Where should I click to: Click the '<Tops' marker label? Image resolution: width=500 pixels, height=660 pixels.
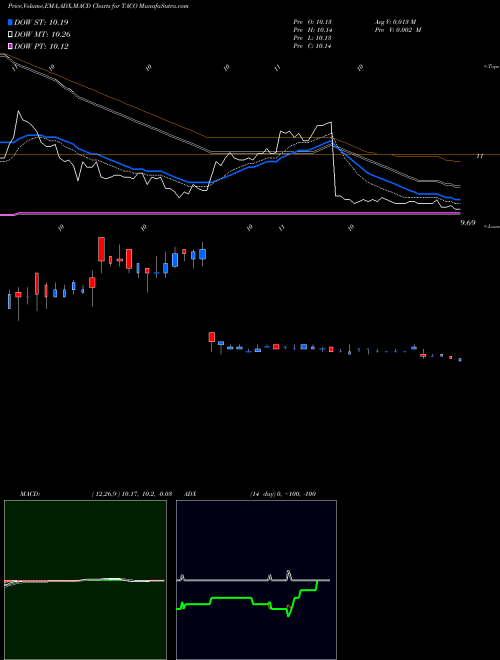tap(491, 67)
